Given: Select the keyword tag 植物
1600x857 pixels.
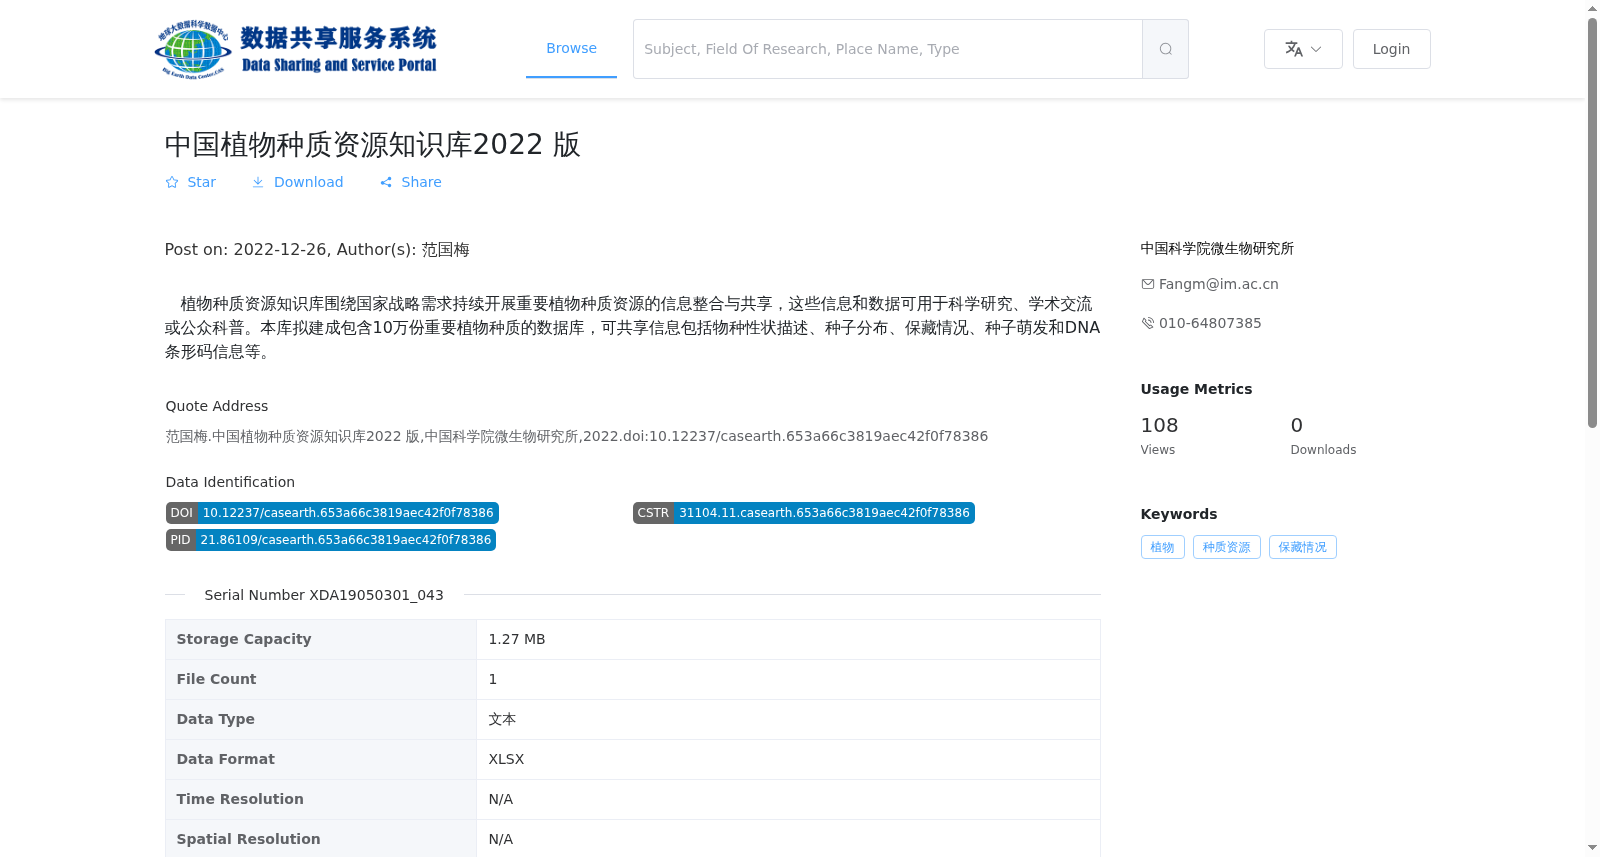Looking at the screenshot, I should click(x=1162, y=547).
